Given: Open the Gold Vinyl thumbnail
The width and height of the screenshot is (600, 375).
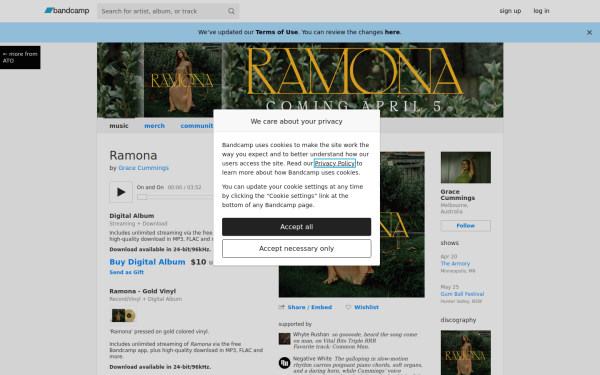Looking at the screenshot, I should 123,315.
